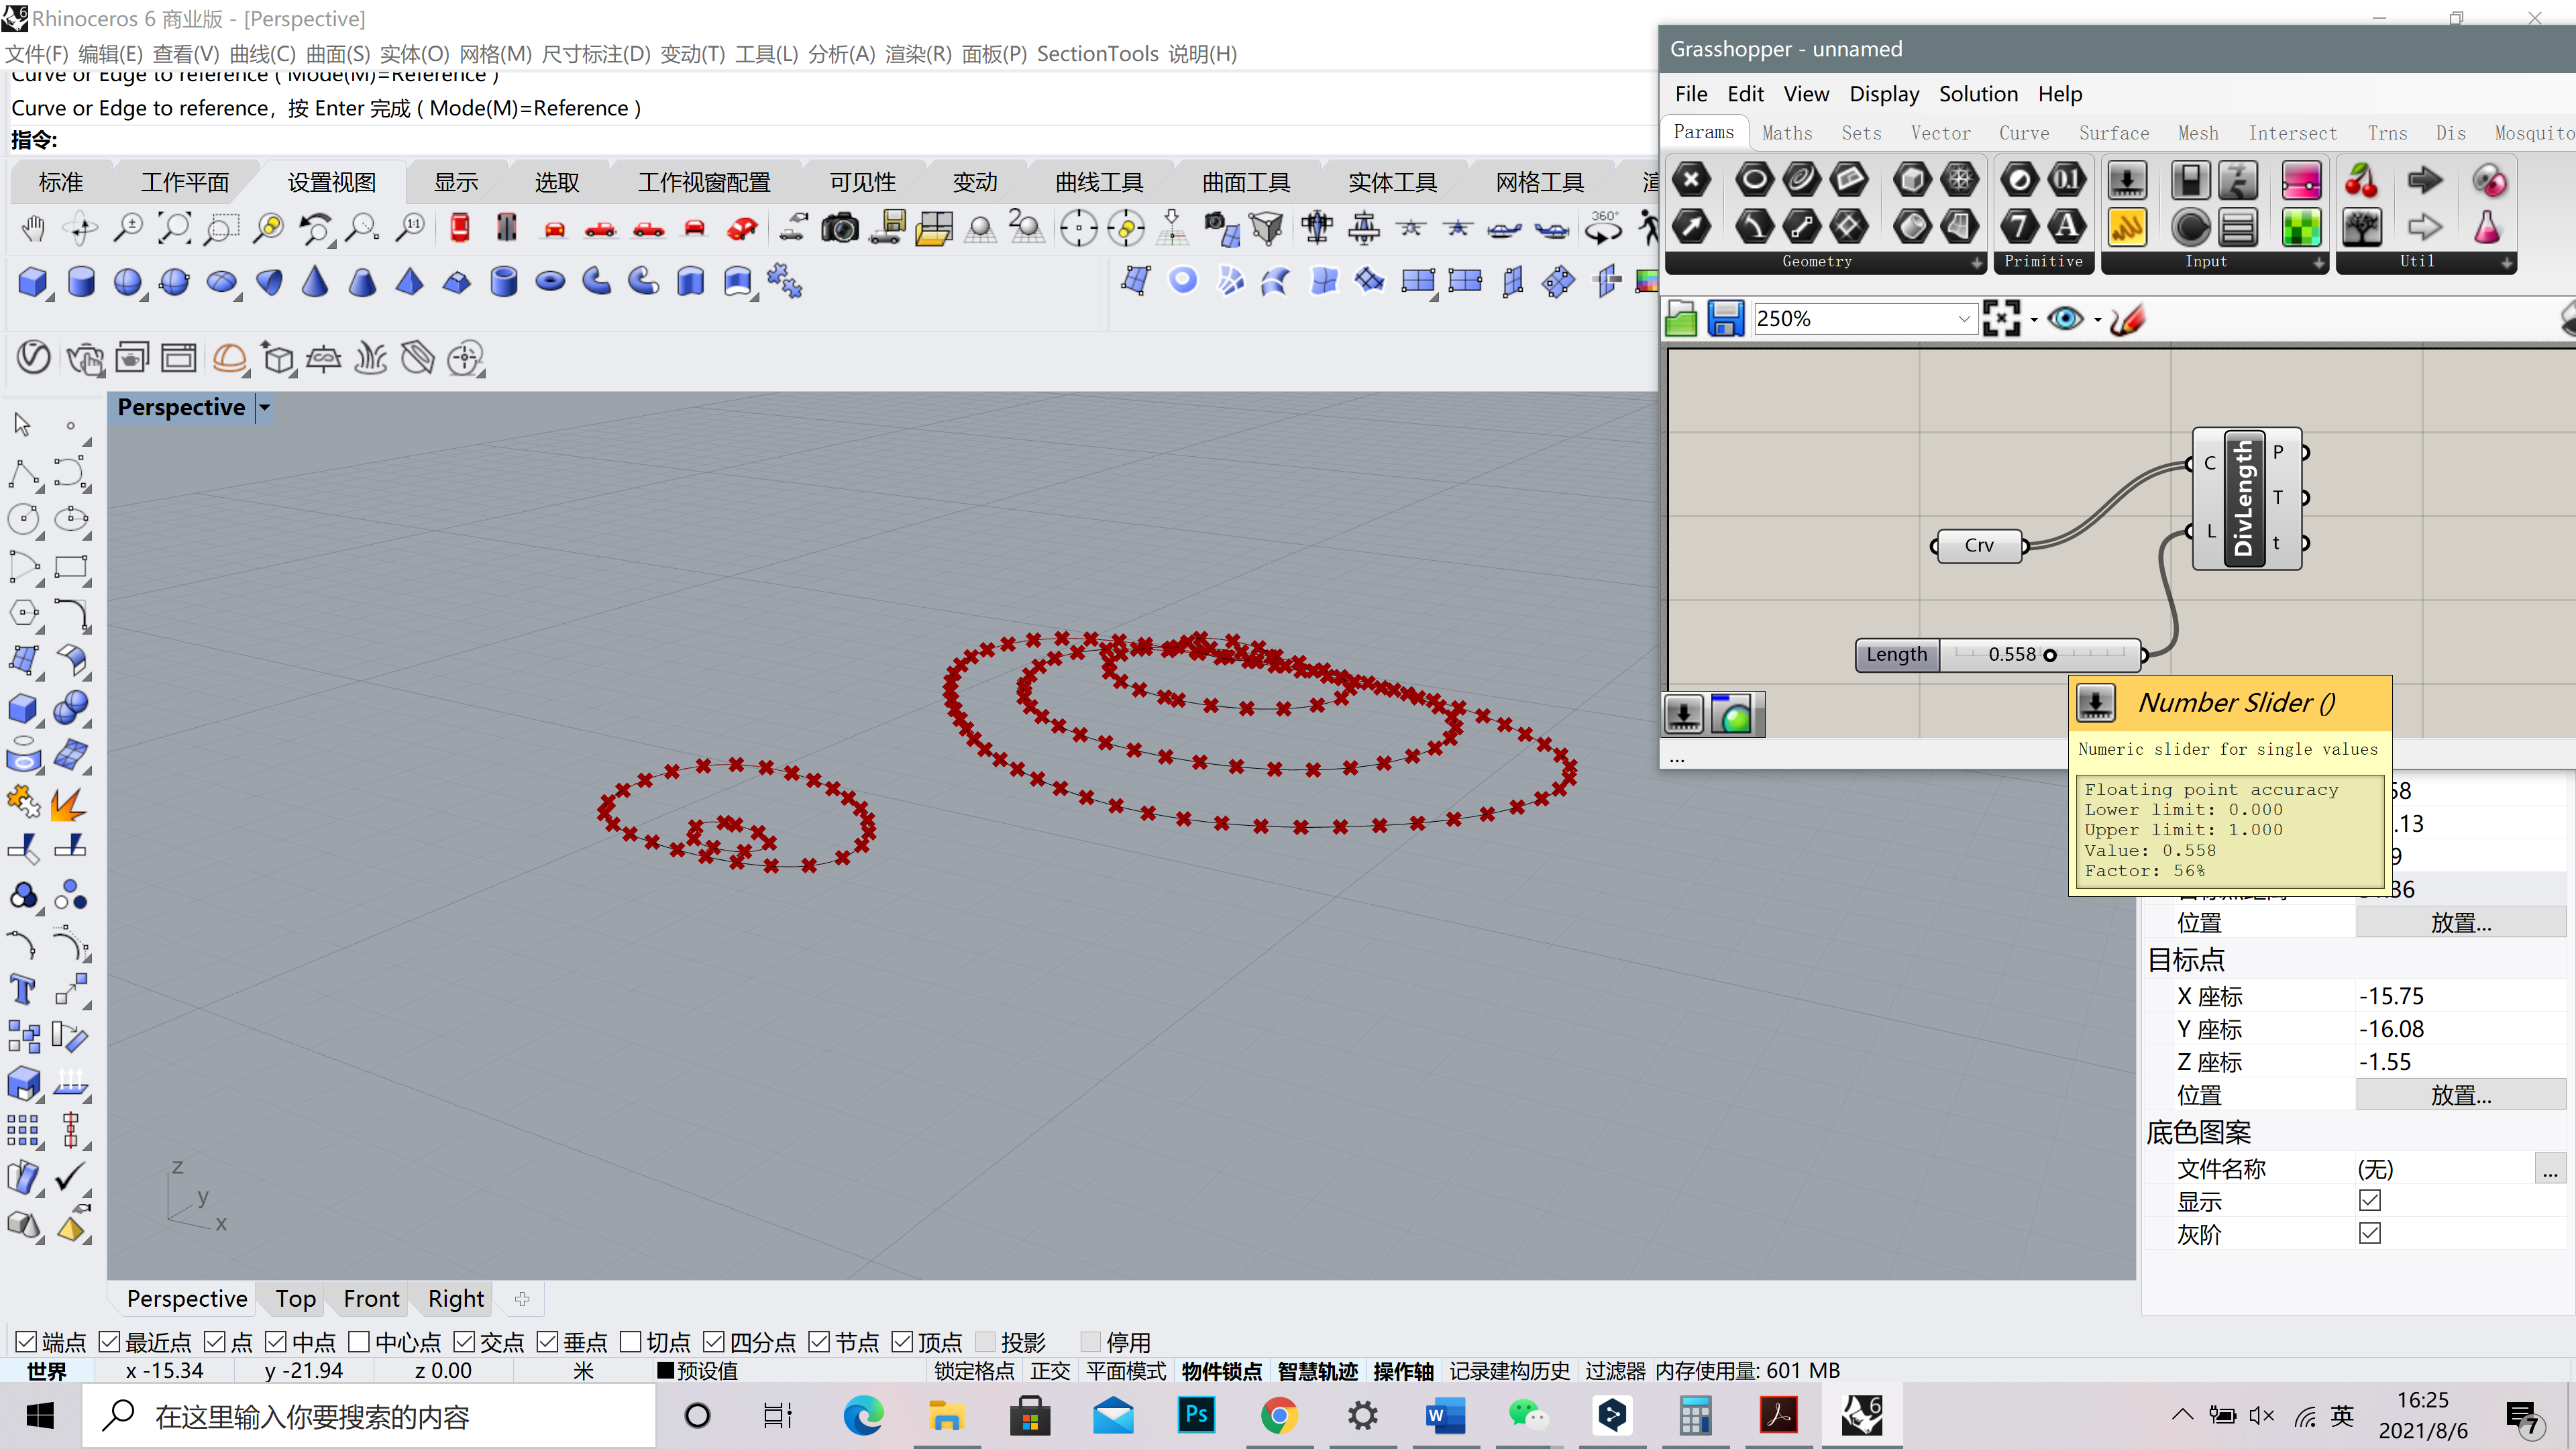This screenshot has height=1449, width=2576.
Task: Open the preview eye dropdown arrow
Action: point(2098,320)
